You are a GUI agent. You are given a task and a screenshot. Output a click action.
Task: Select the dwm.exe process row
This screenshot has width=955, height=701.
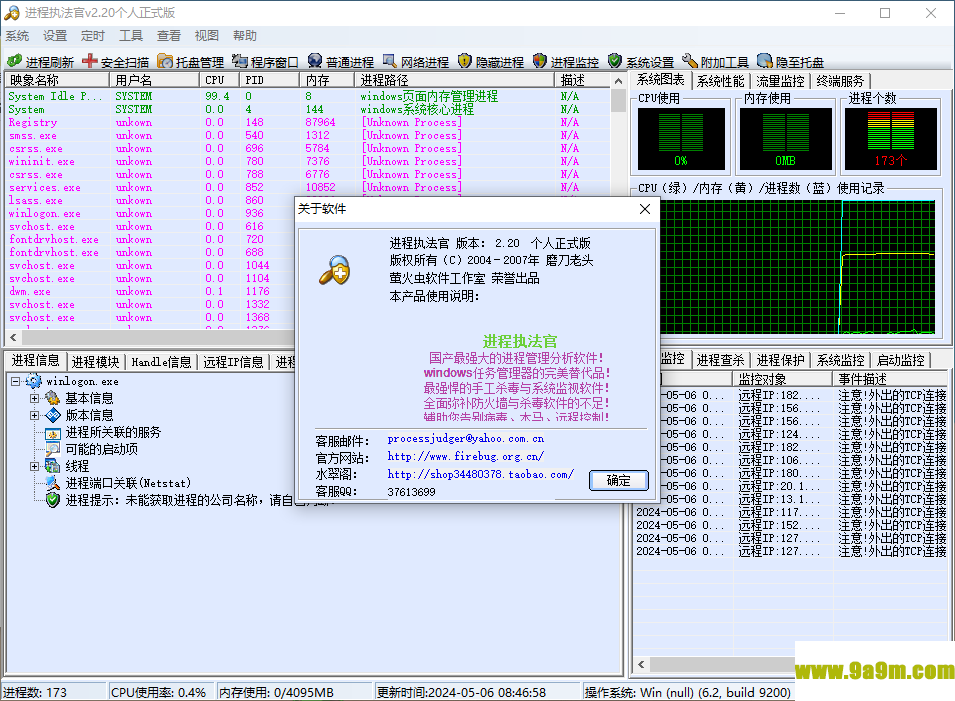150,292
